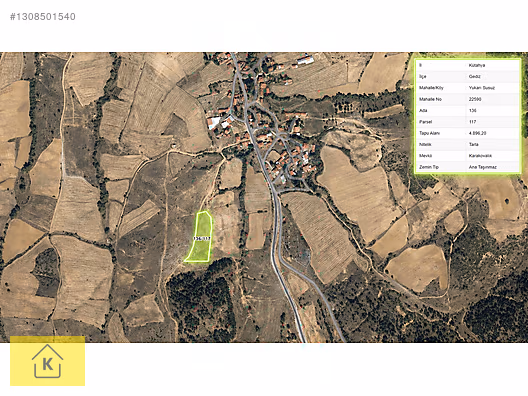The height and width of the screenshot is (396, 528).
Task: Click the Tapu Alanı value 4.896,20
Action: coord(477,133)
